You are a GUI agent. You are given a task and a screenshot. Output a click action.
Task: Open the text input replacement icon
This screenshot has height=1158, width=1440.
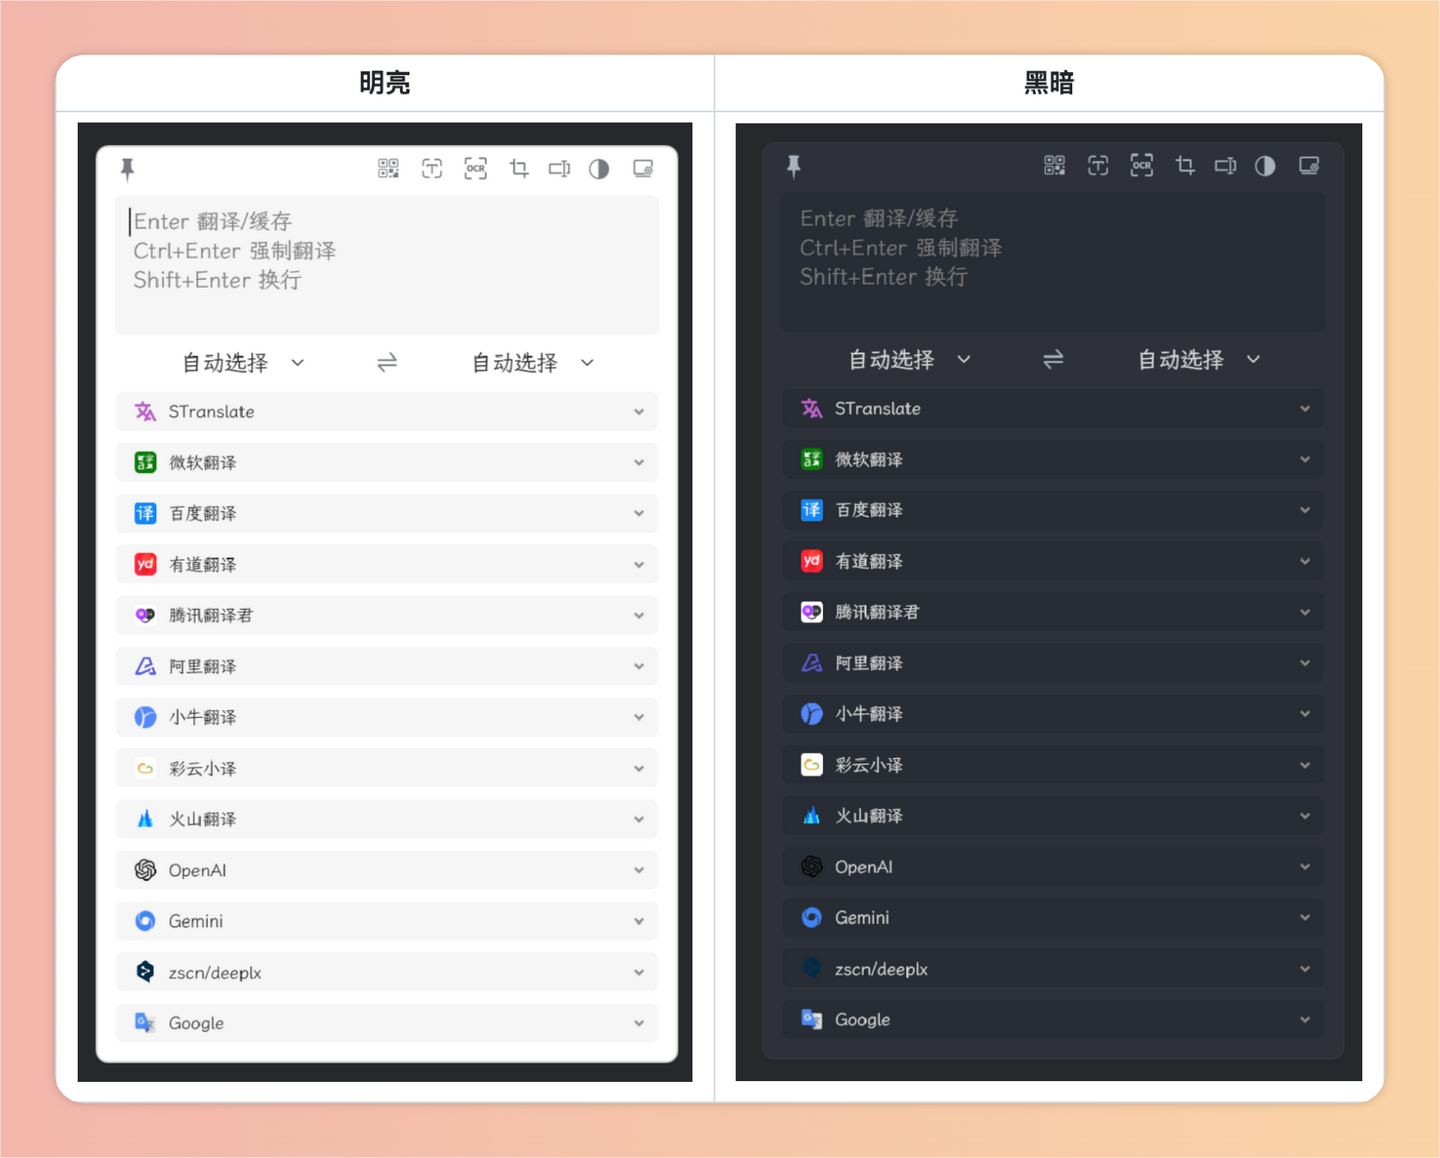[559, 168]
